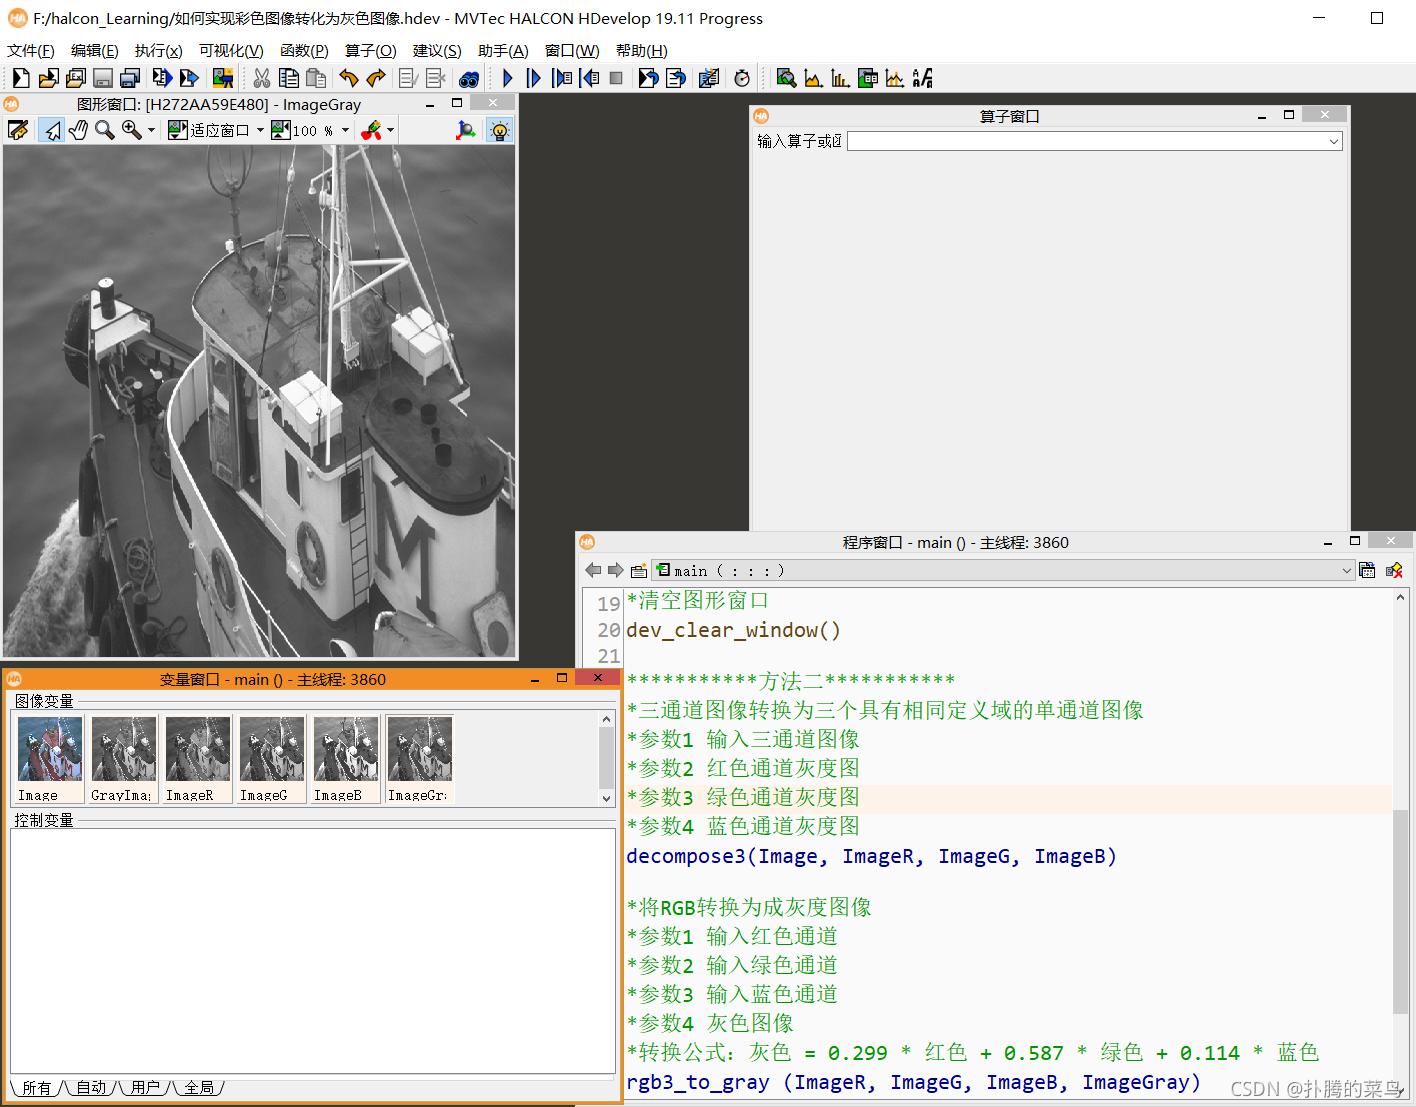Open the 编辑(E) menu
Viewport: 1416px width, 1107px height.
coord(95,50)
